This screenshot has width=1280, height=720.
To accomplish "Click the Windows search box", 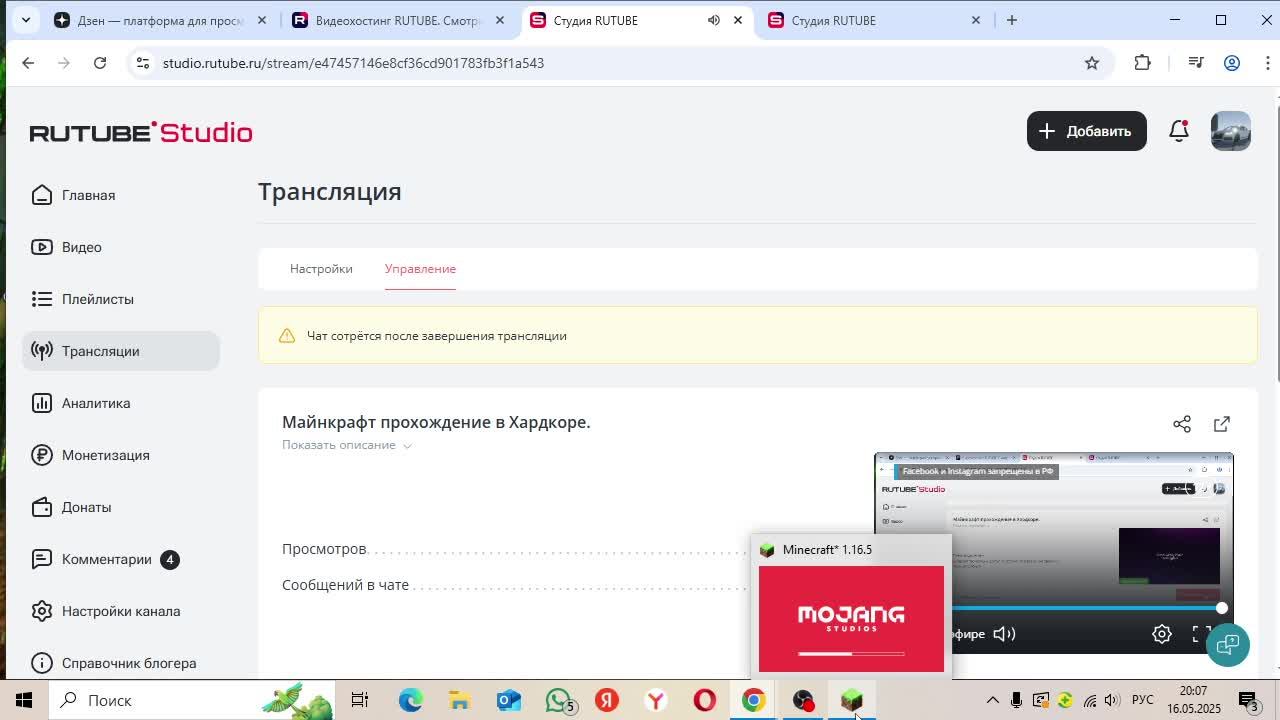I will click(192, 700).
